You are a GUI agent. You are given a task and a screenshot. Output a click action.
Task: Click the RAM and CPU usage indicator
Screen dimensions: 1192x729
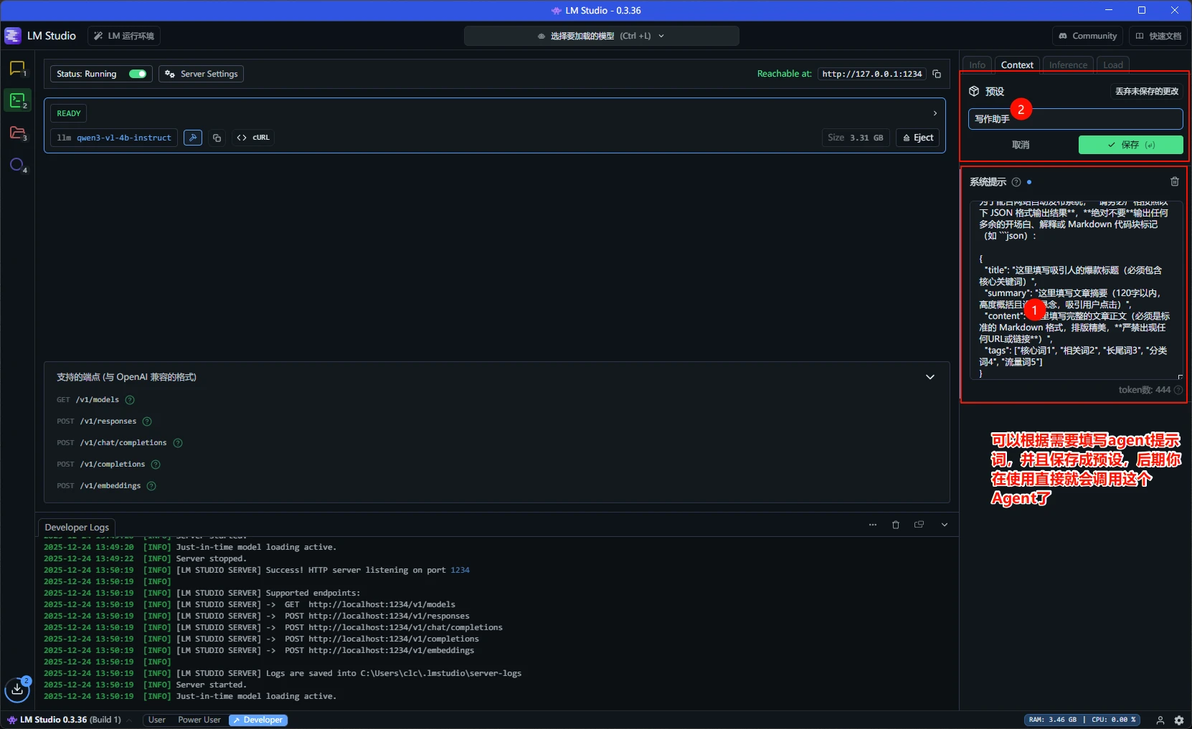1083,720
